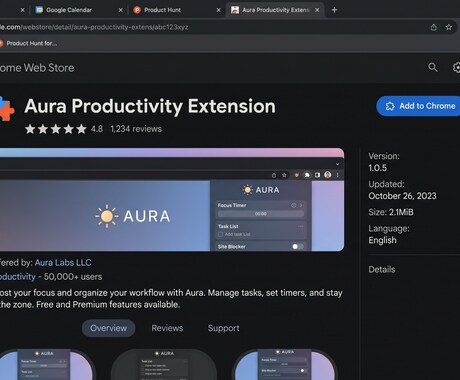Select the Aura Productivity Extension browser tab
Image resolution: width=460 pixels, height=380 pixels.
point(275,10)
